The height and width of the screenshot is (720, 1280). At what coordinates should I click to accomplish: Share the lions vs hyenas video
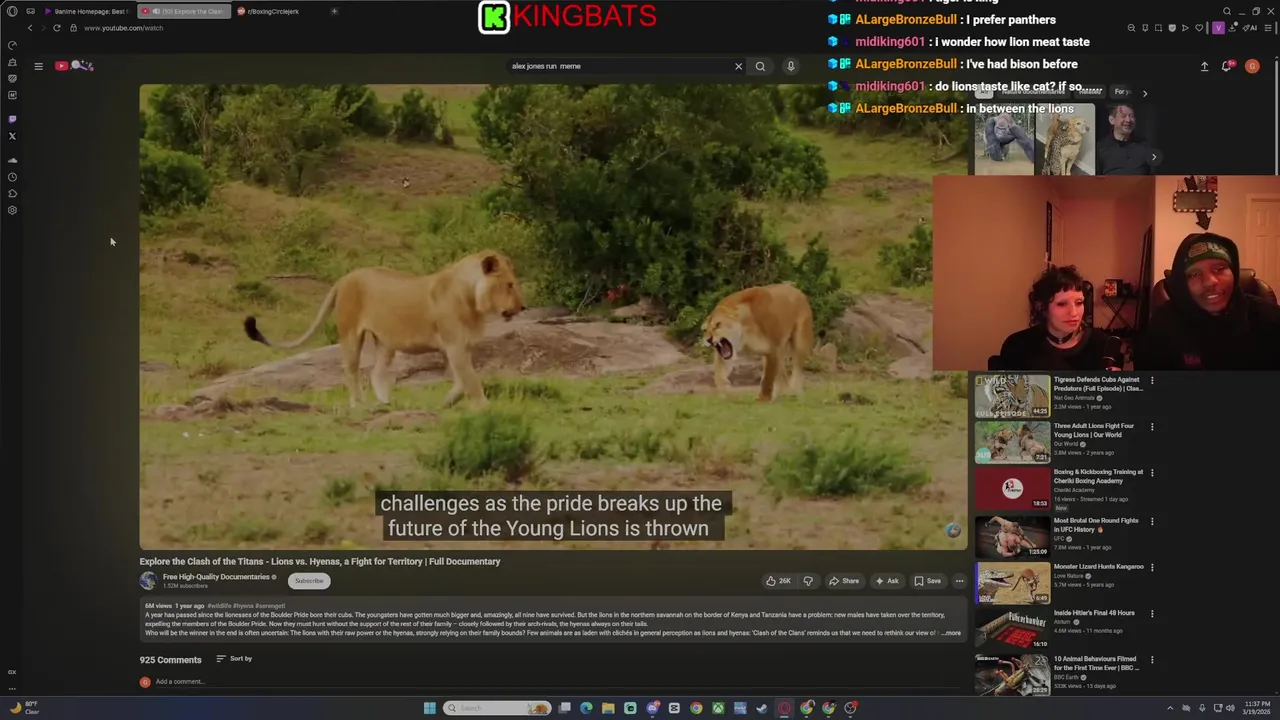pyautogui.click(x=844, y=581)
